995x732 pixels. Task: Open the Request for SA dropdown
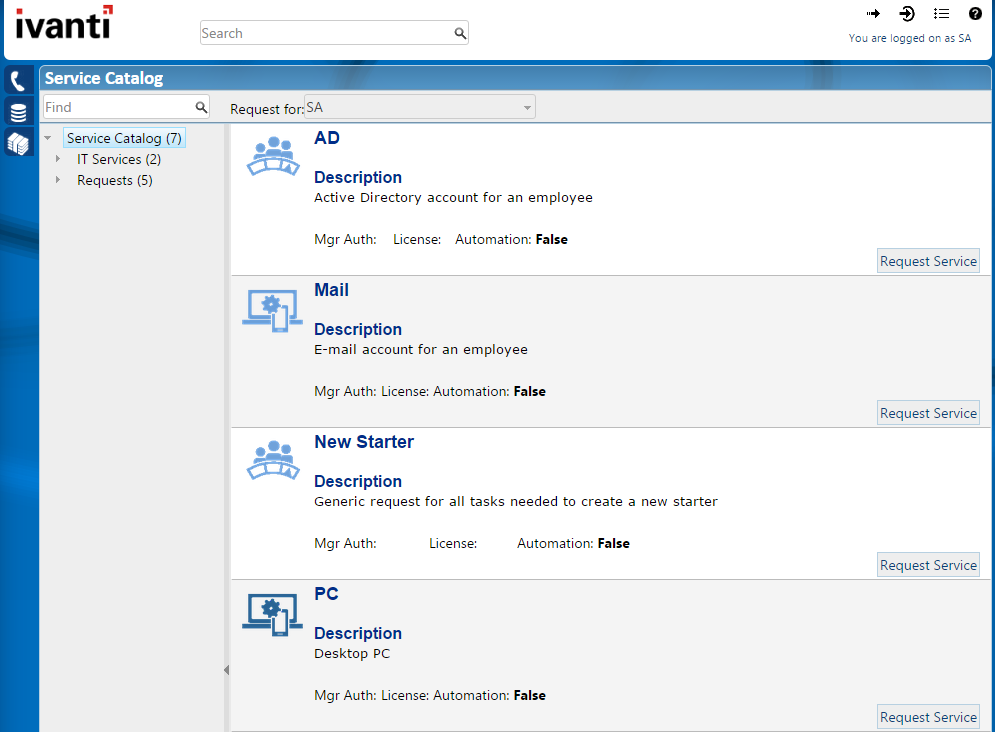pos(419,107)
